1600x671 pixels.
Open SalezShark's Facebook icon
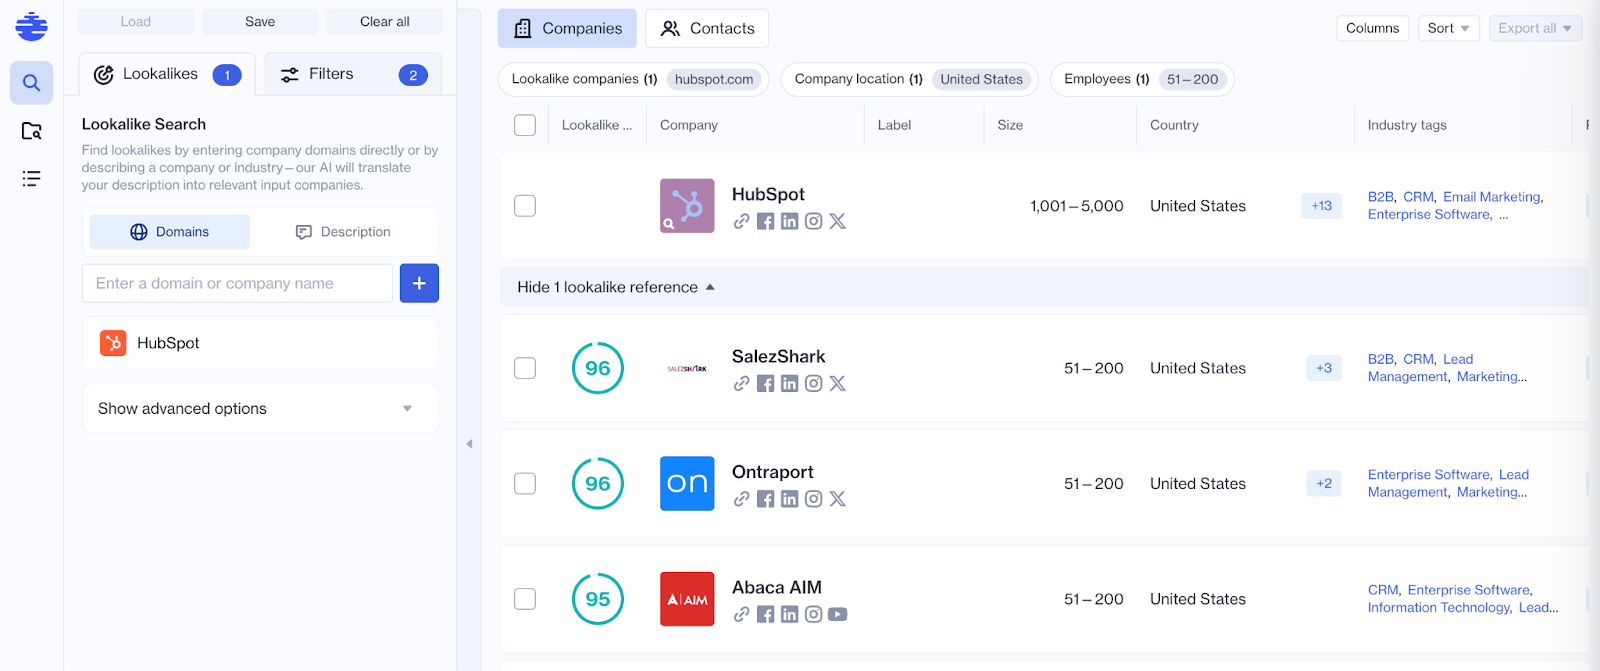click(x=765, y=384)
